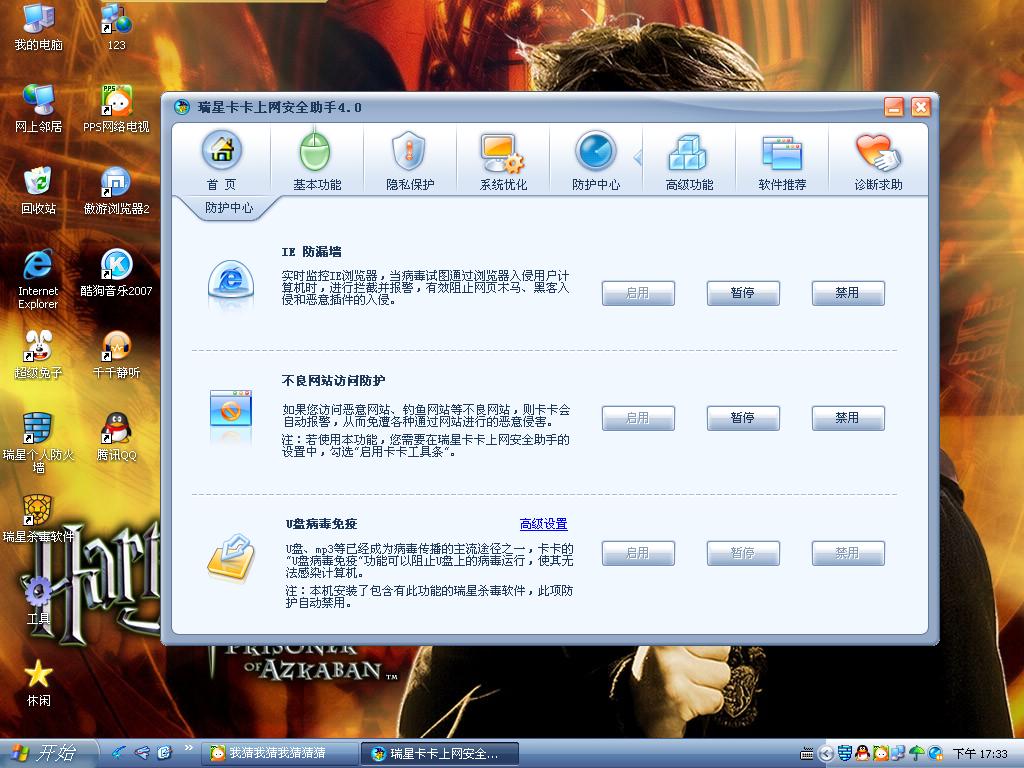Launch 腾讯QQ desktop shortcut

click(x=116, y=437)
